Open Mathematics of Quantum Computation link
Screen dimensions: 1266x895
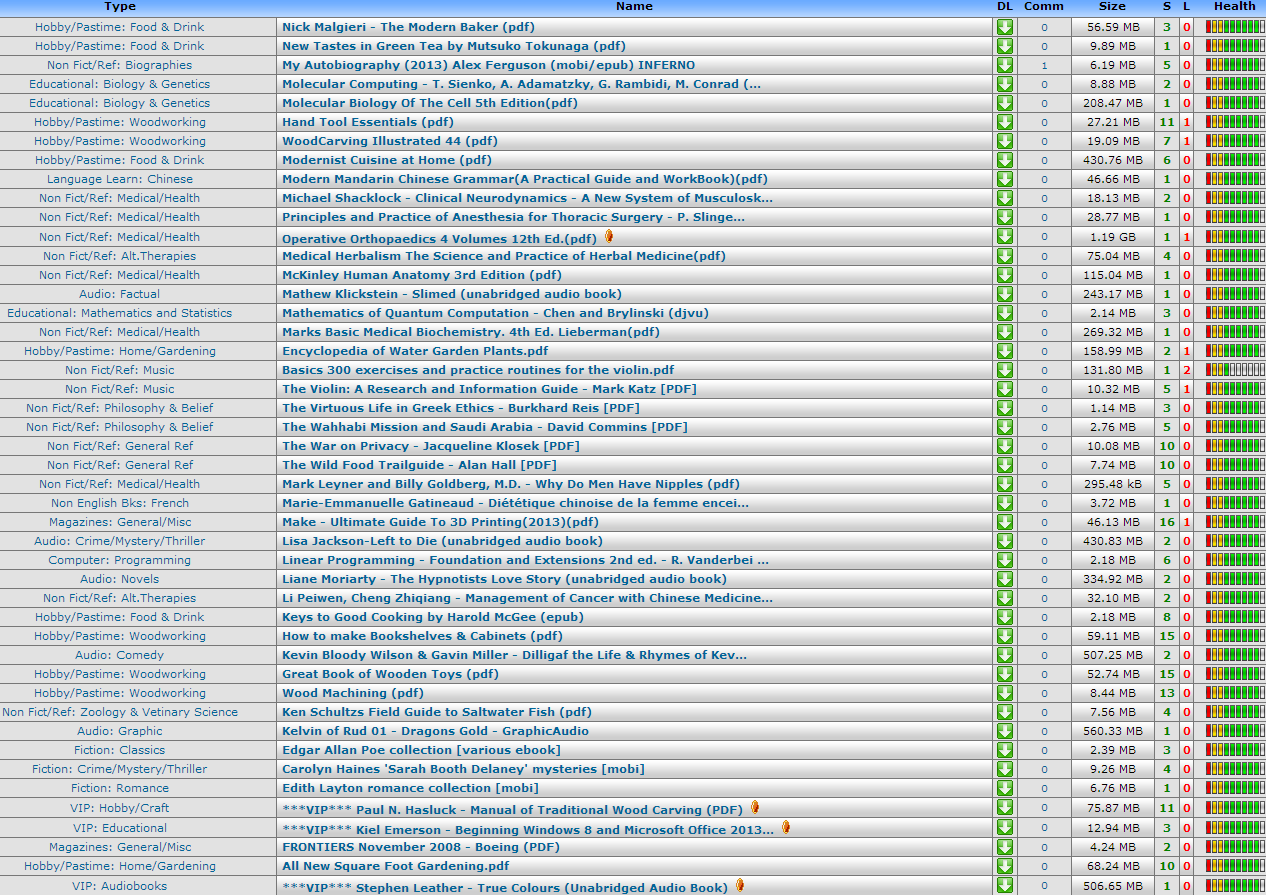pyautogui.click(x=495, y=313)
